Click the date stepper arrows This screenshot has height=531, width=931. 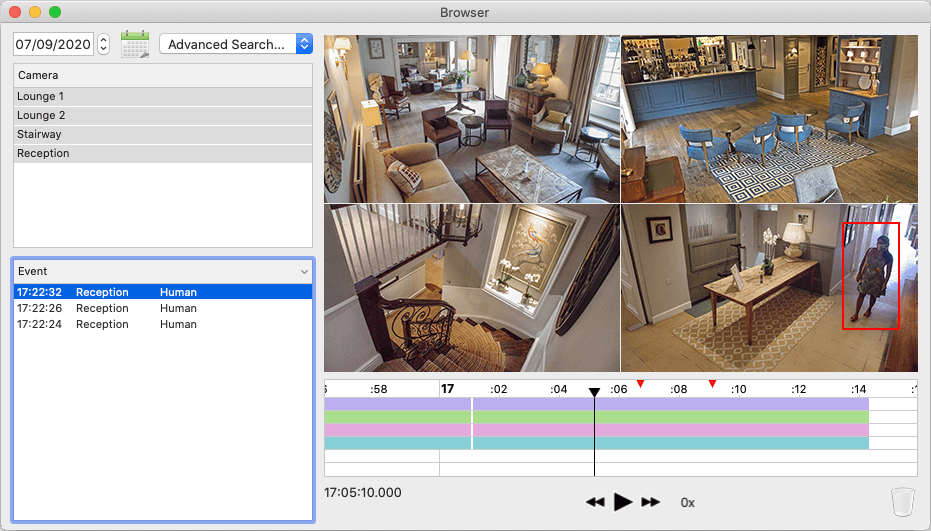click(x=103, y=44)
